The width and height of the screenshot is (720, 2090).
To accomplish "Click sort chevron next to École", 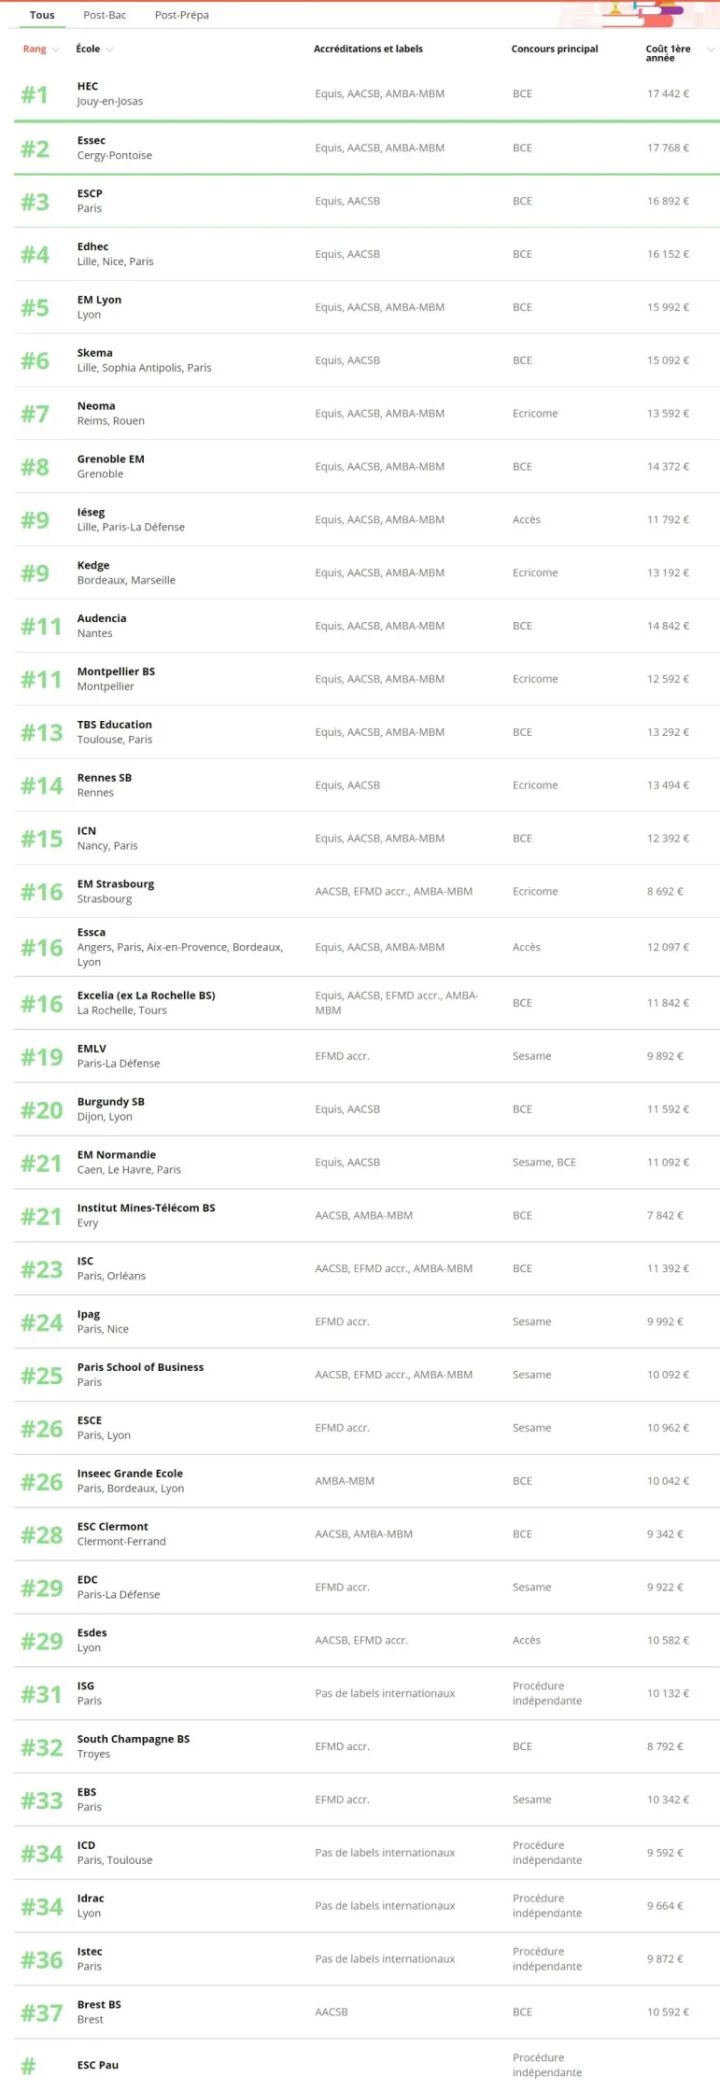I will (x=109, y=49).
